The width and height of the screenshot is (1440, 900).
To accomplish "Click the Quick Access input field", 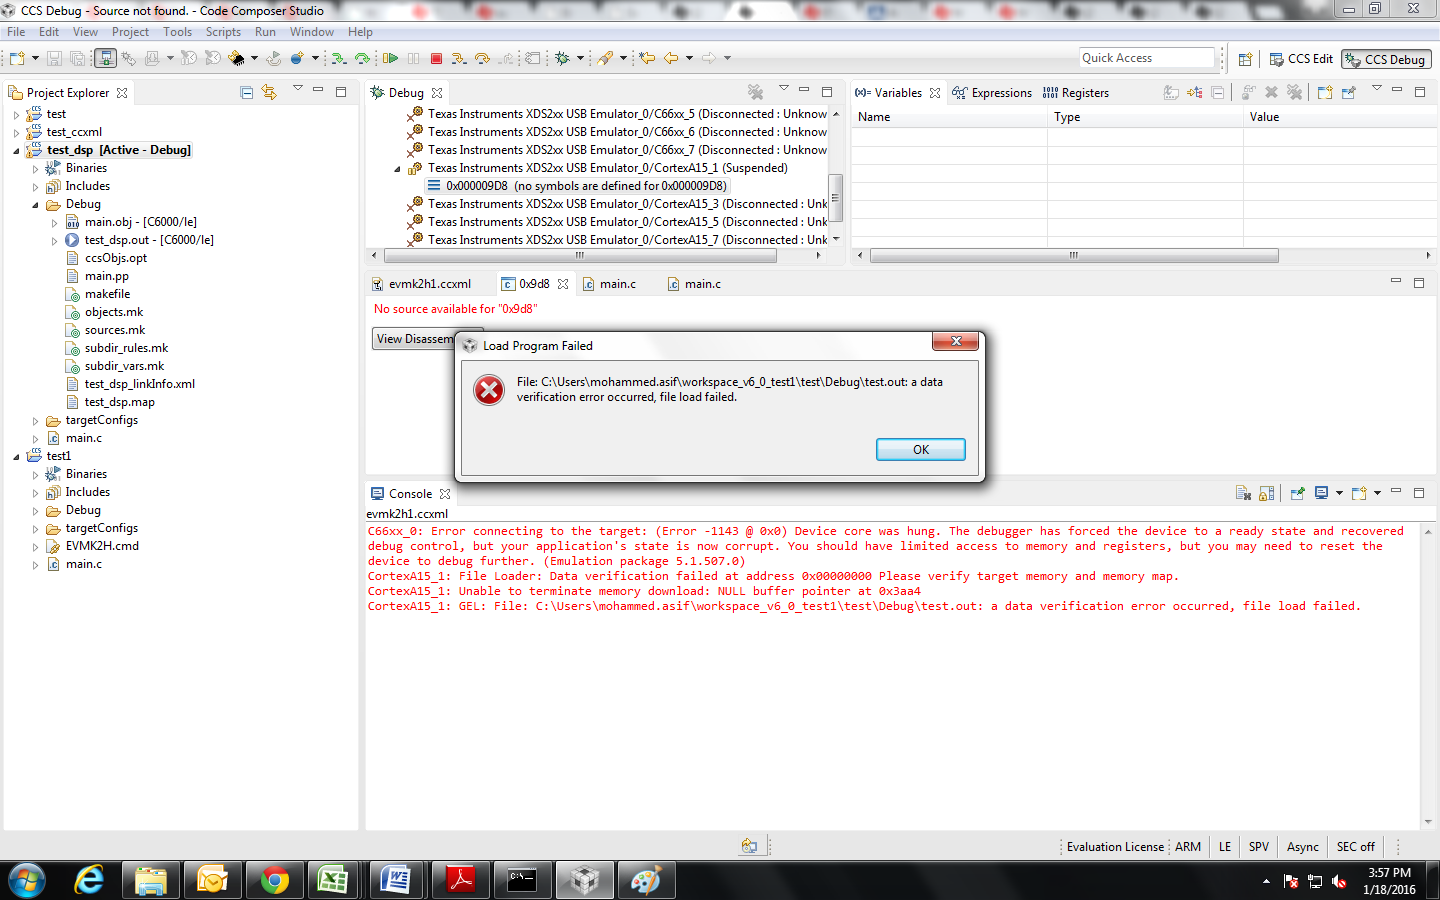I will (x=1146, y=58).
